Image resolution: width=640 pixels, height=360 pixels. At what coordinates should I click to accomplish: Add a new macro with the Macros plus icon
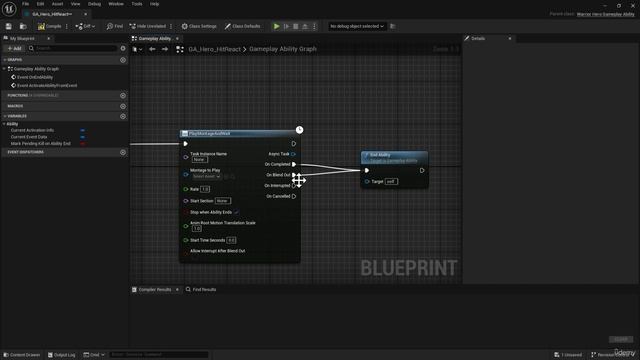click(x=123, y=106)
